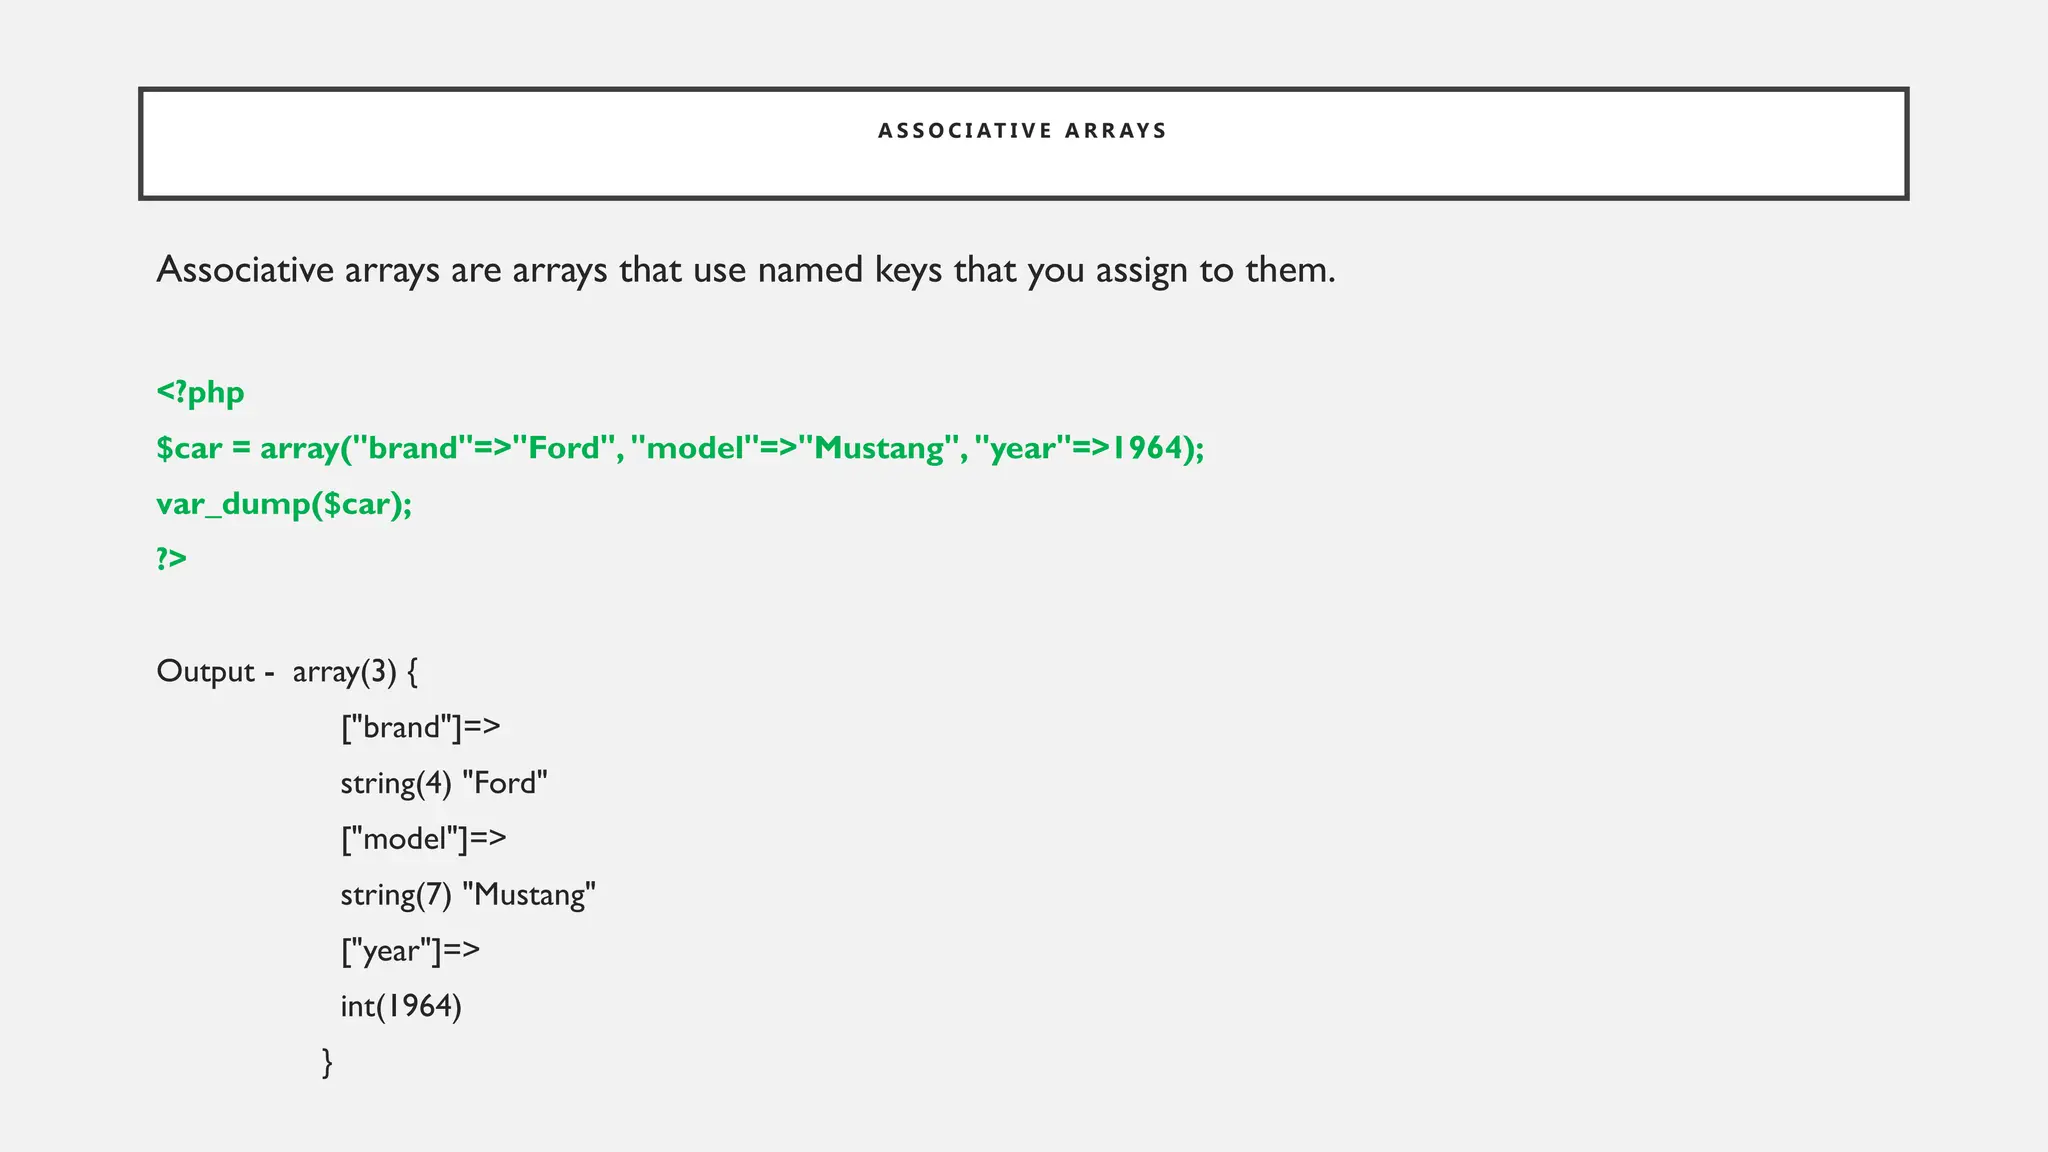The image size is (2048, 1152).
Task: Click "Mustang" in the green code line
Action: 878,448
